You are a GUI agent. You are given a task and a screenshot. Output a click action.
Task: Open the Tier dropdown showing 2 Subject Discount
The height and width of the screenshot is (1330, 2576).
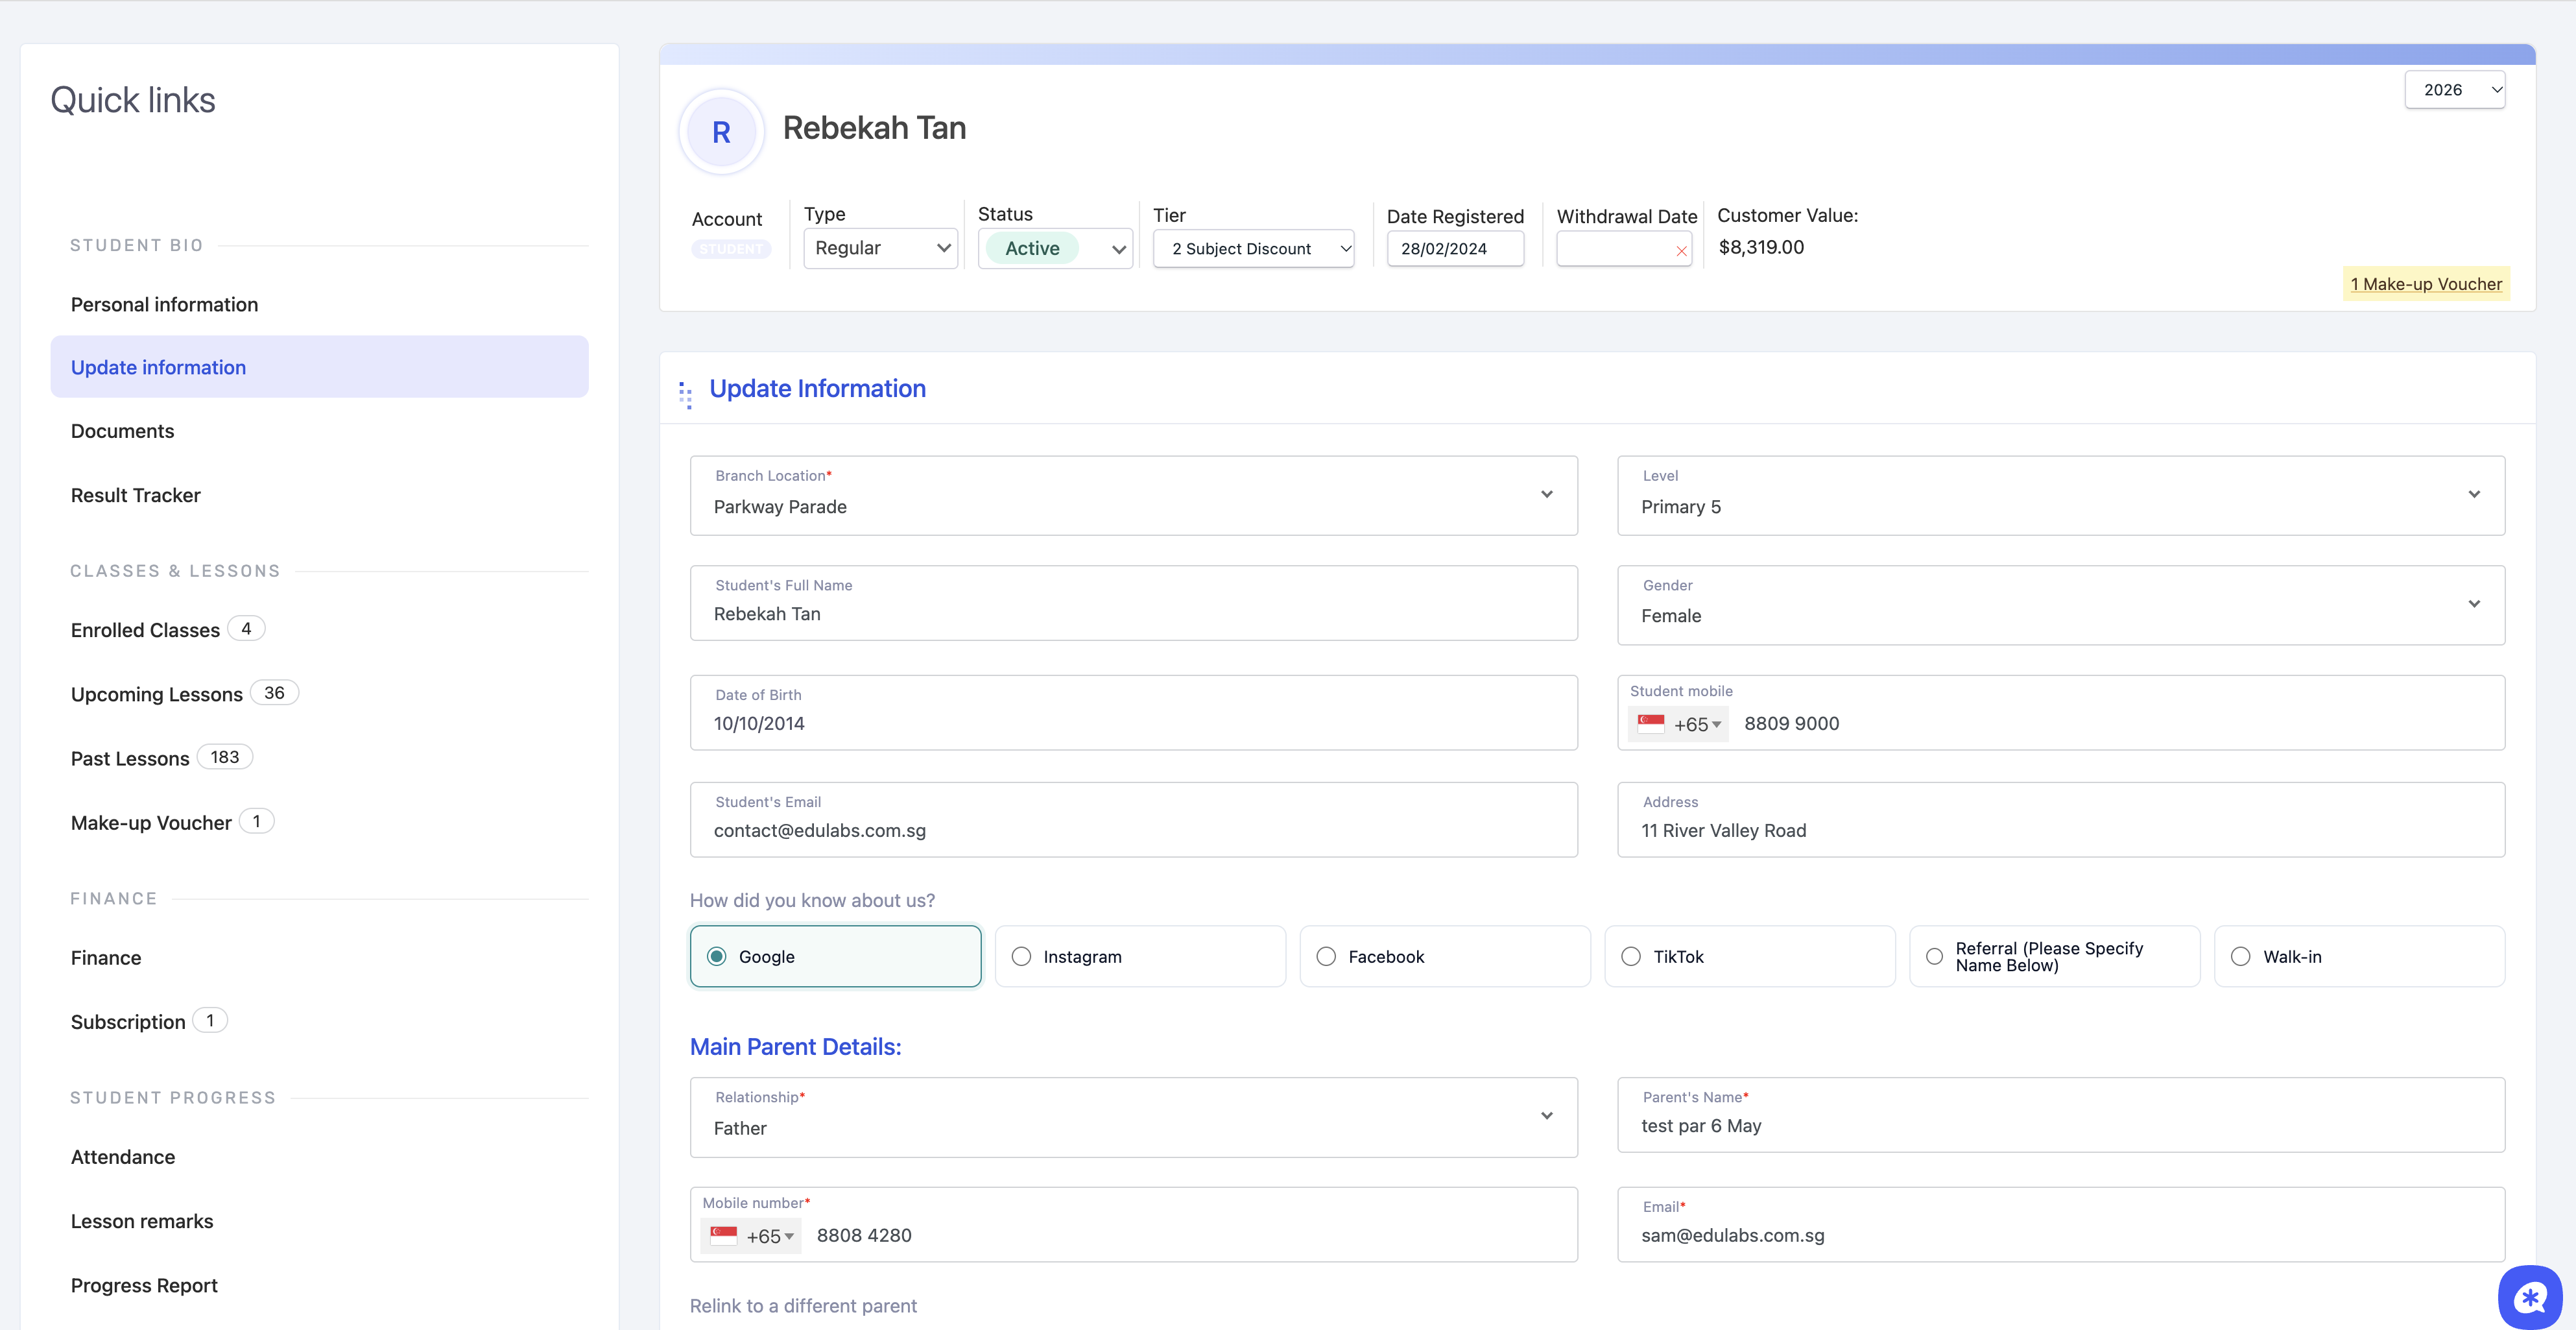(x=1254, y=248)
